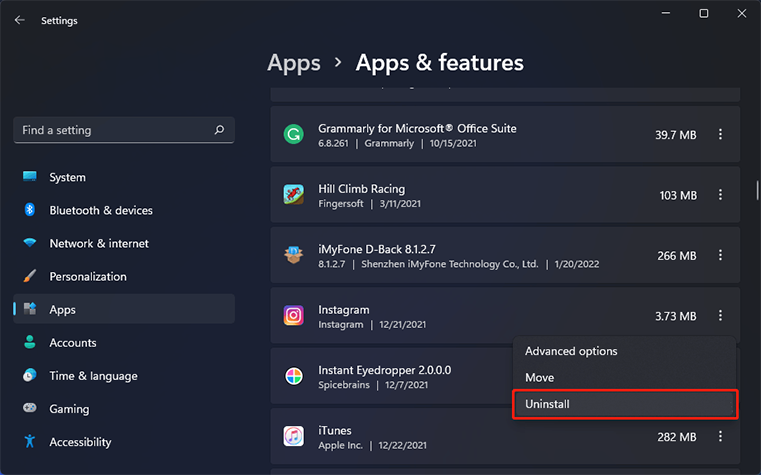Choose Move from the context menu
The height and width of the screenshot is (475, 761).
624,377
